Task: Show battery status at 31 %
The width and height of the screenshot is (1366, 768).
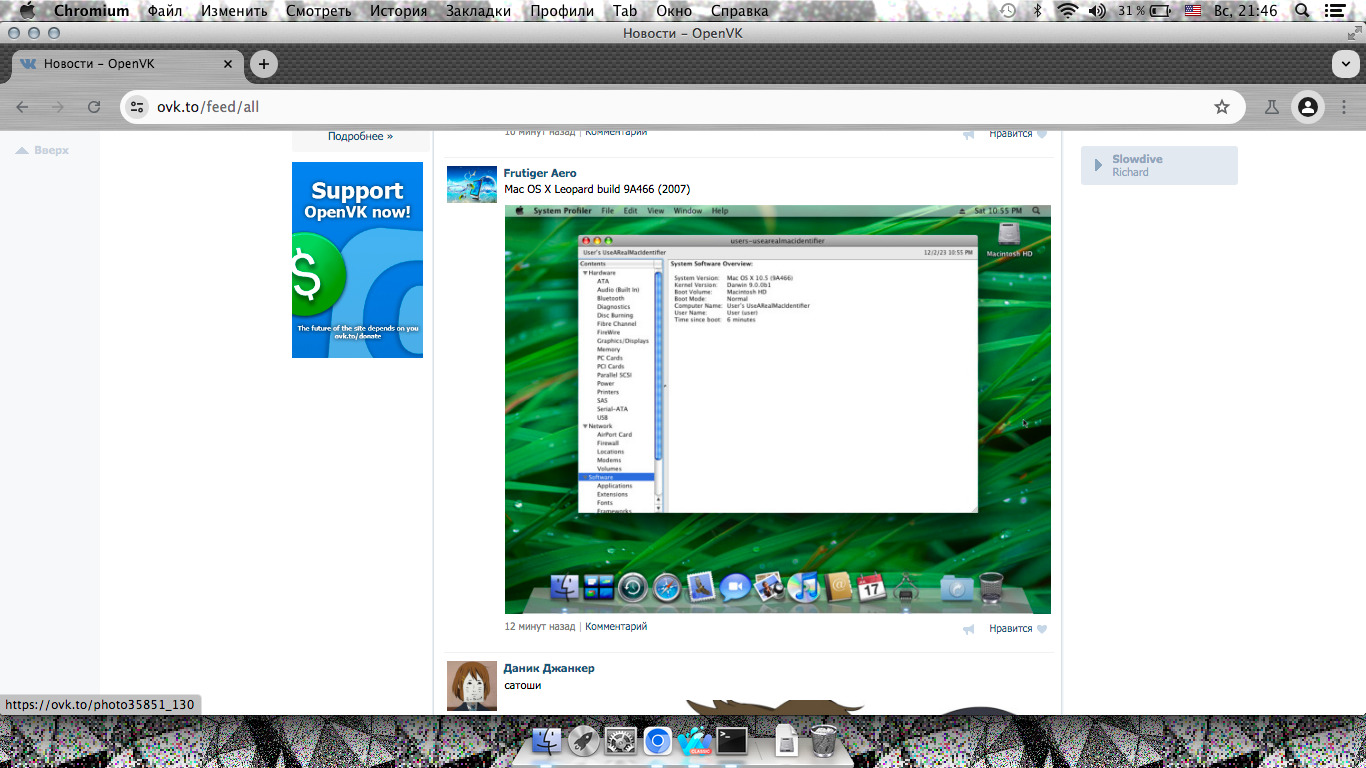Action: click(x=1145, y=11)
